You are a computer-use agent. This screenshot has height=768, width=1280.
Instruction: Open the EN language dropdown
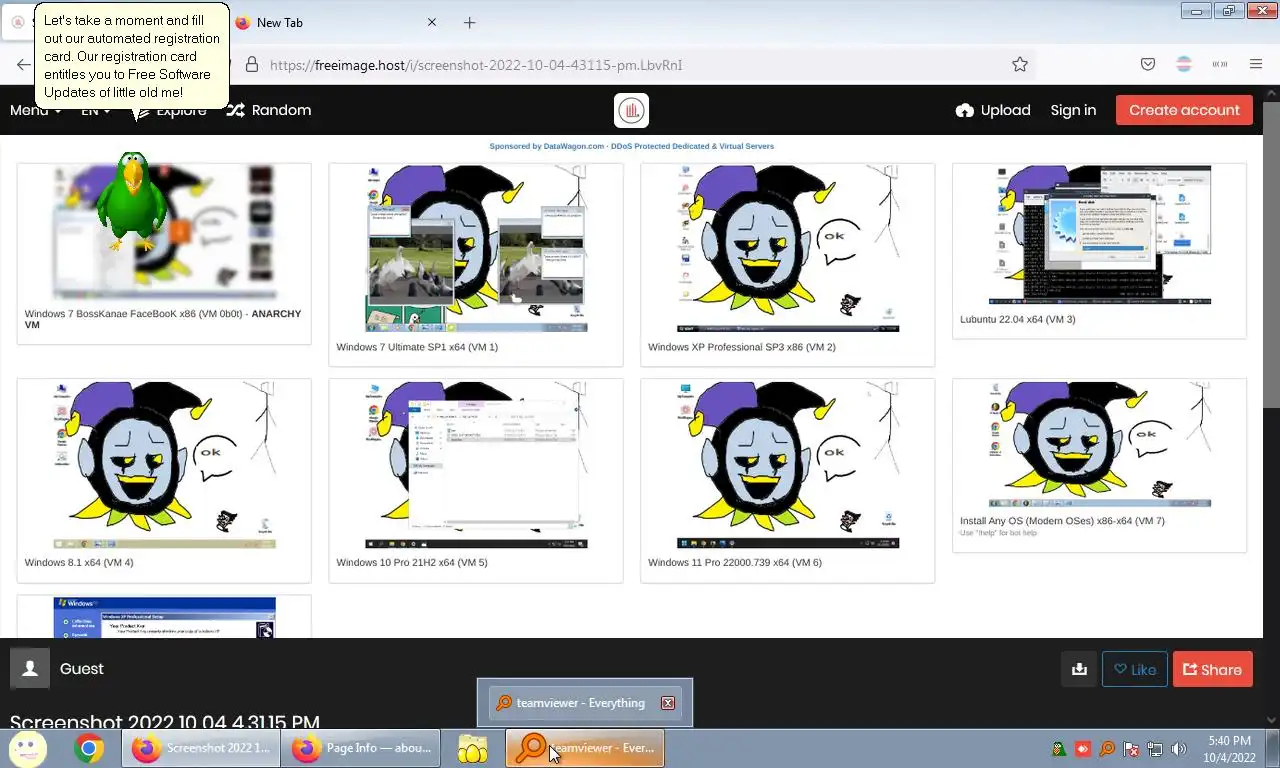[x=96, y=110]
